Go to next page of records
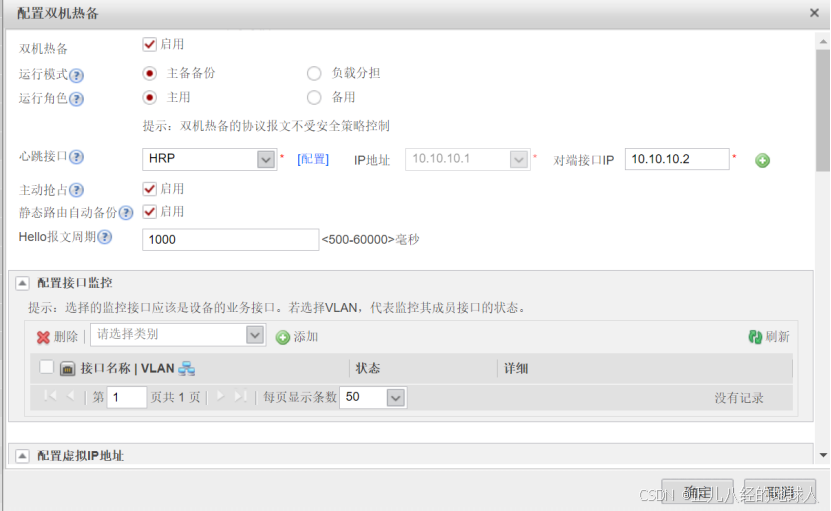The height and width of the screenshot is (511, 831). point(220,397)
